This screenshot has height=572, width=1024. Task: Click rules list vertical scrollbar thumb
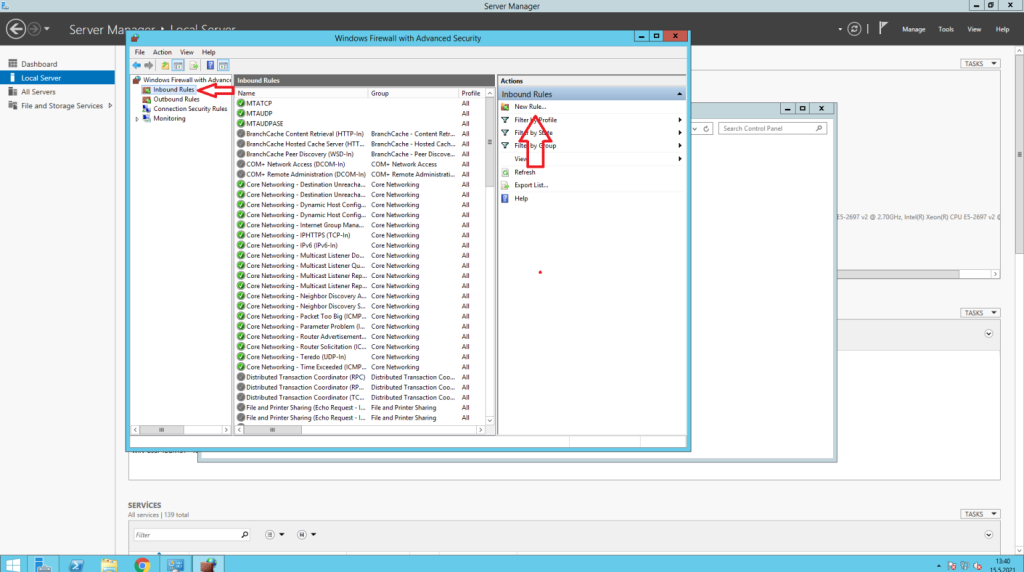[x=490, y=142]
